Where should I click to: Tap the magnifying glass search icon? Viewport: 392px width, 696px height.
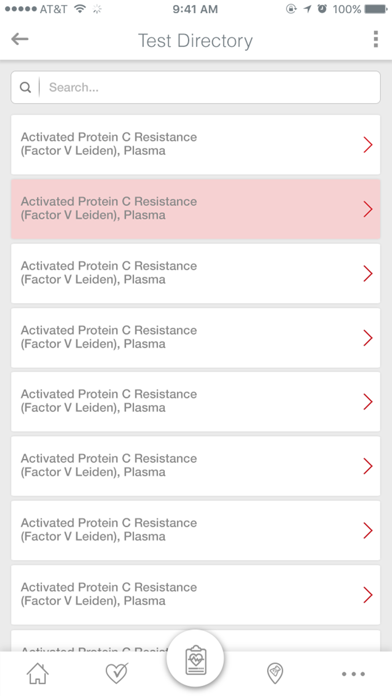click(25, 87)
